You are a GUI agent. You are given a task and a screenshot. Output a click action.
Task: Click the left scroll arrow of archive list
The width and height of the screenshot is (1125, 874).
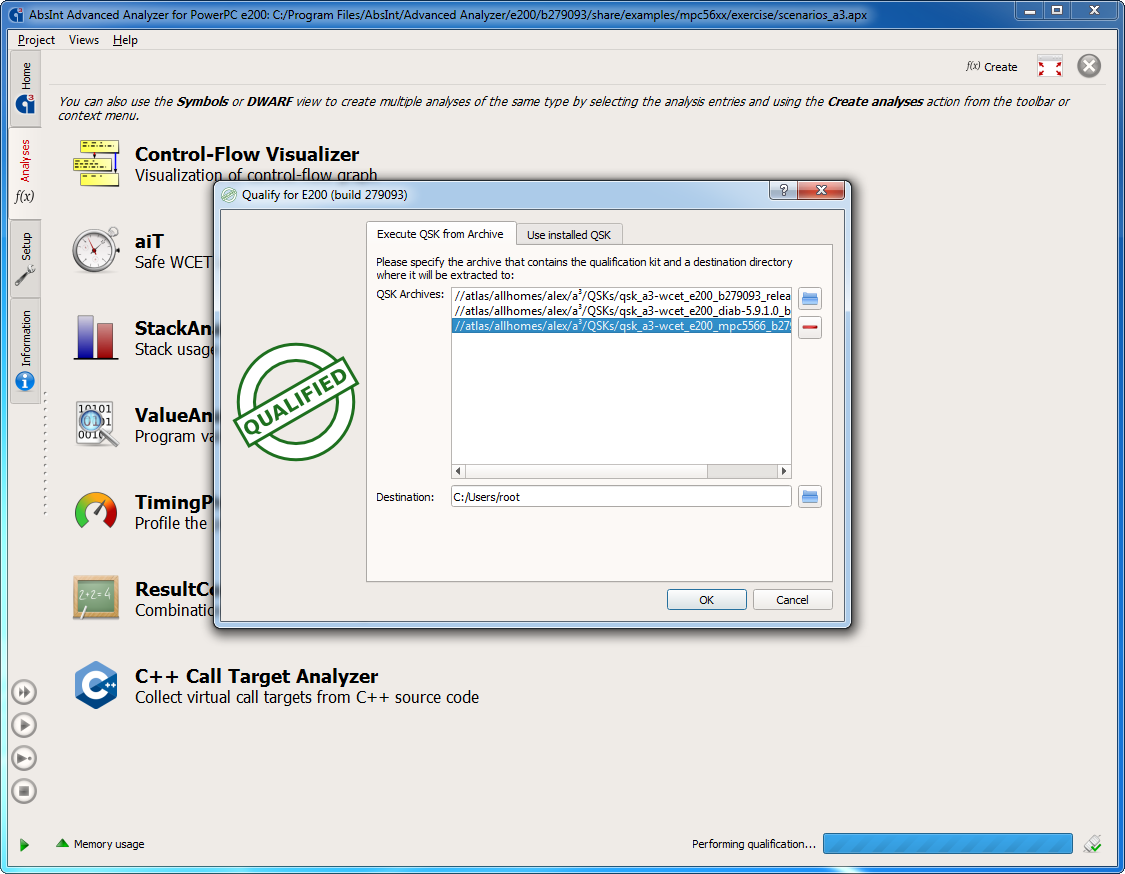pos(458,471)
